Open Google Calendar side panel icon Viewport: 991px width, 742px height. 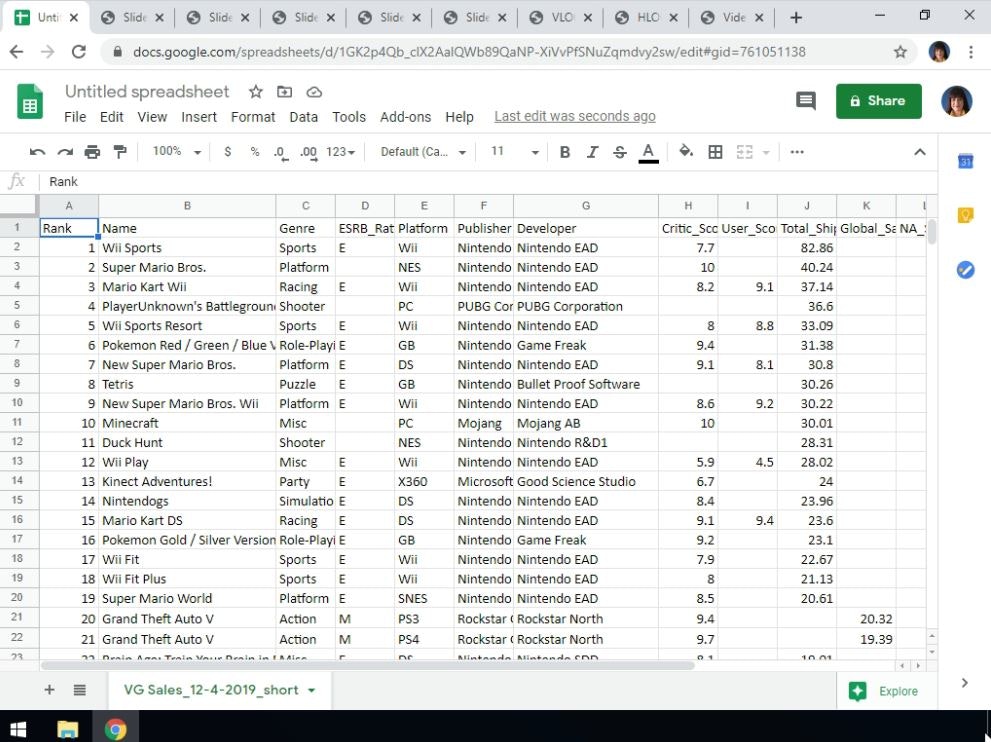pos(965,161)
